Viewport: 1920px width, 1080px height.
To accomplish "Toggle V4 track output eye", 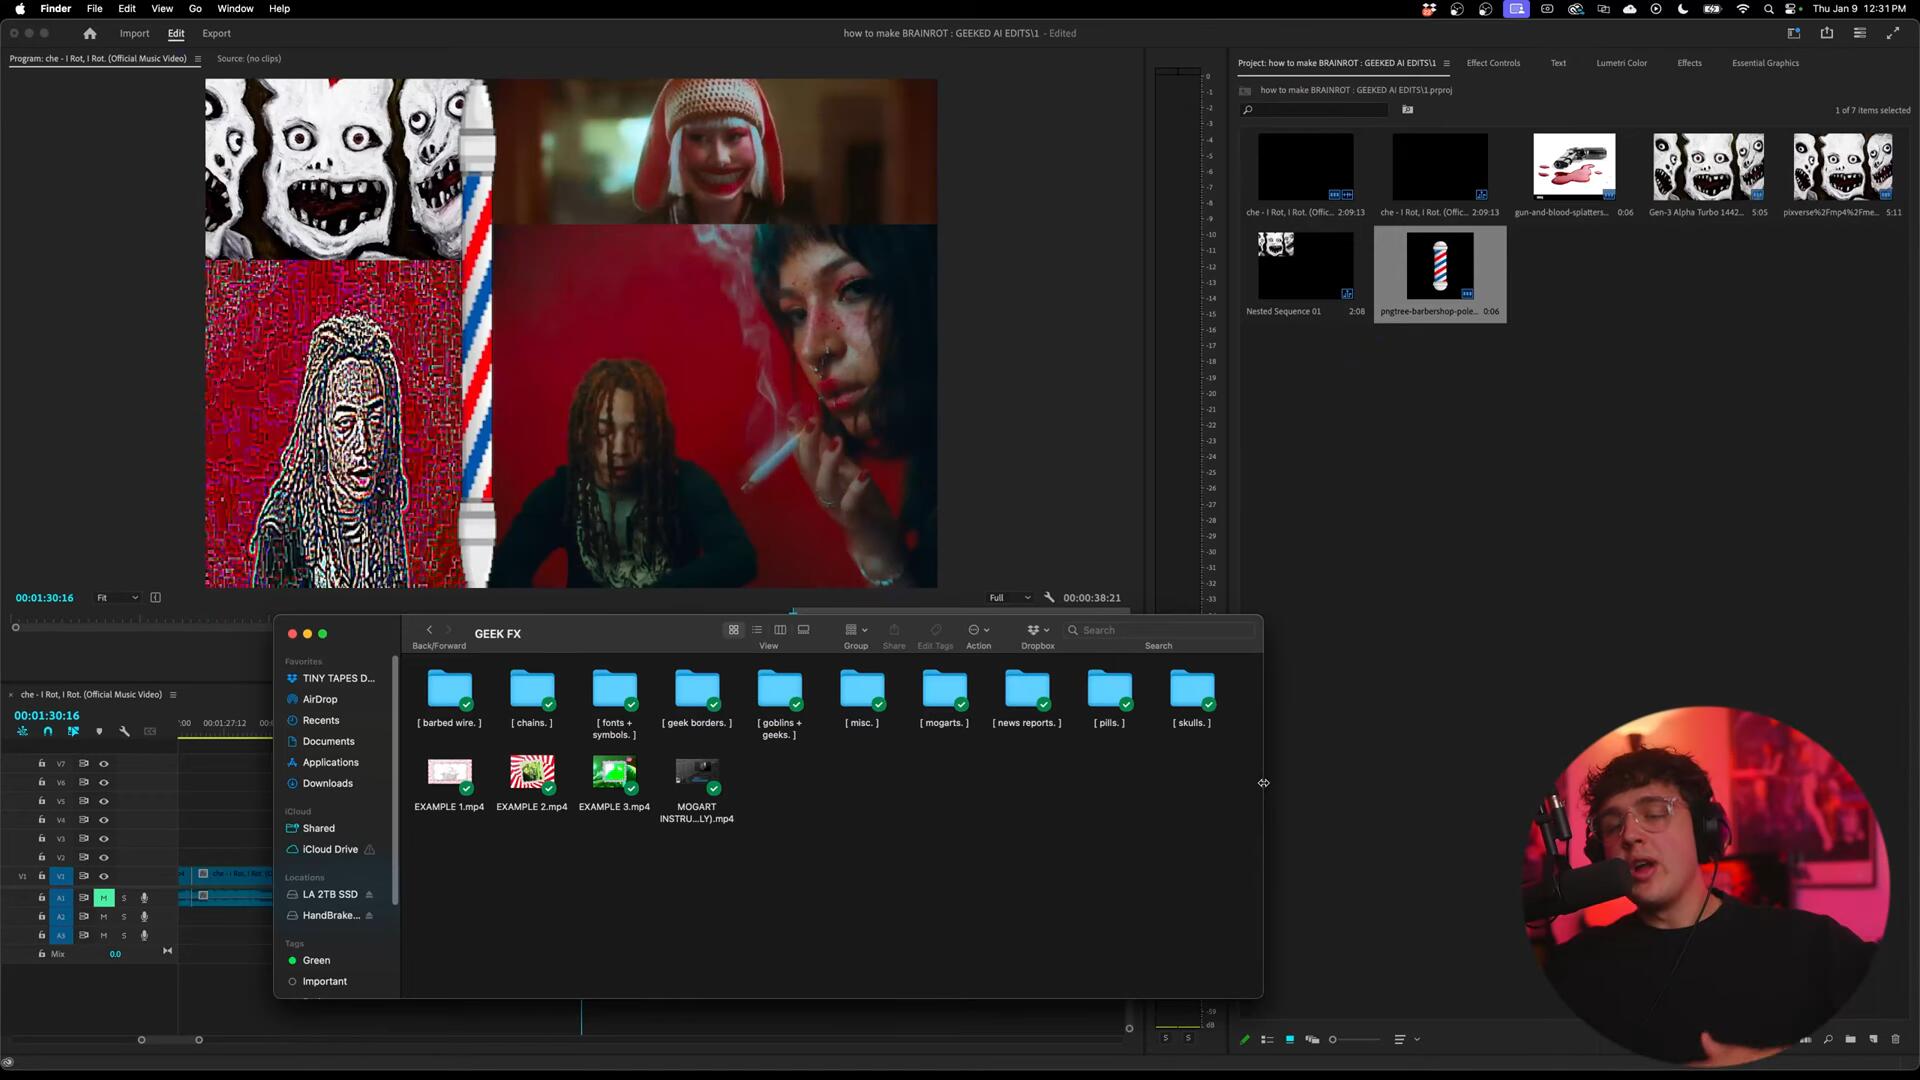I will click(103, 820).
